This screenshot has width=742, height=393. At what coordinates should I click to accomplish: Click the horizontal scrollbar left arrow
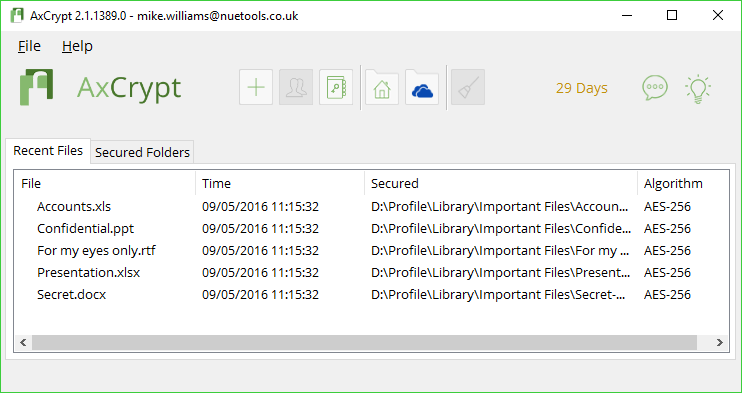click(23, 342)
